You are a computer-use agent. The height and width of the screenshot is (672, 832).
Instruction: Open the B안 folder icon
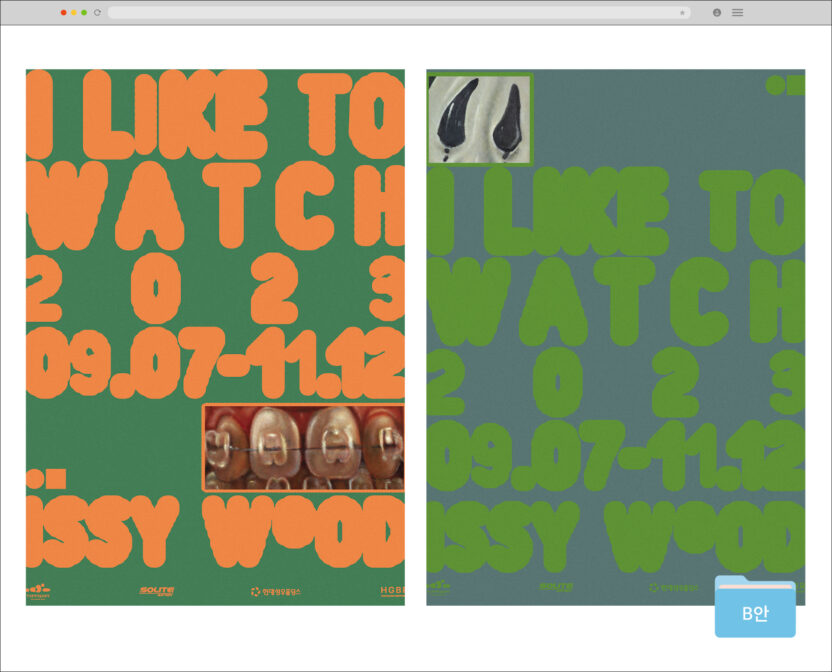point(755,606)
